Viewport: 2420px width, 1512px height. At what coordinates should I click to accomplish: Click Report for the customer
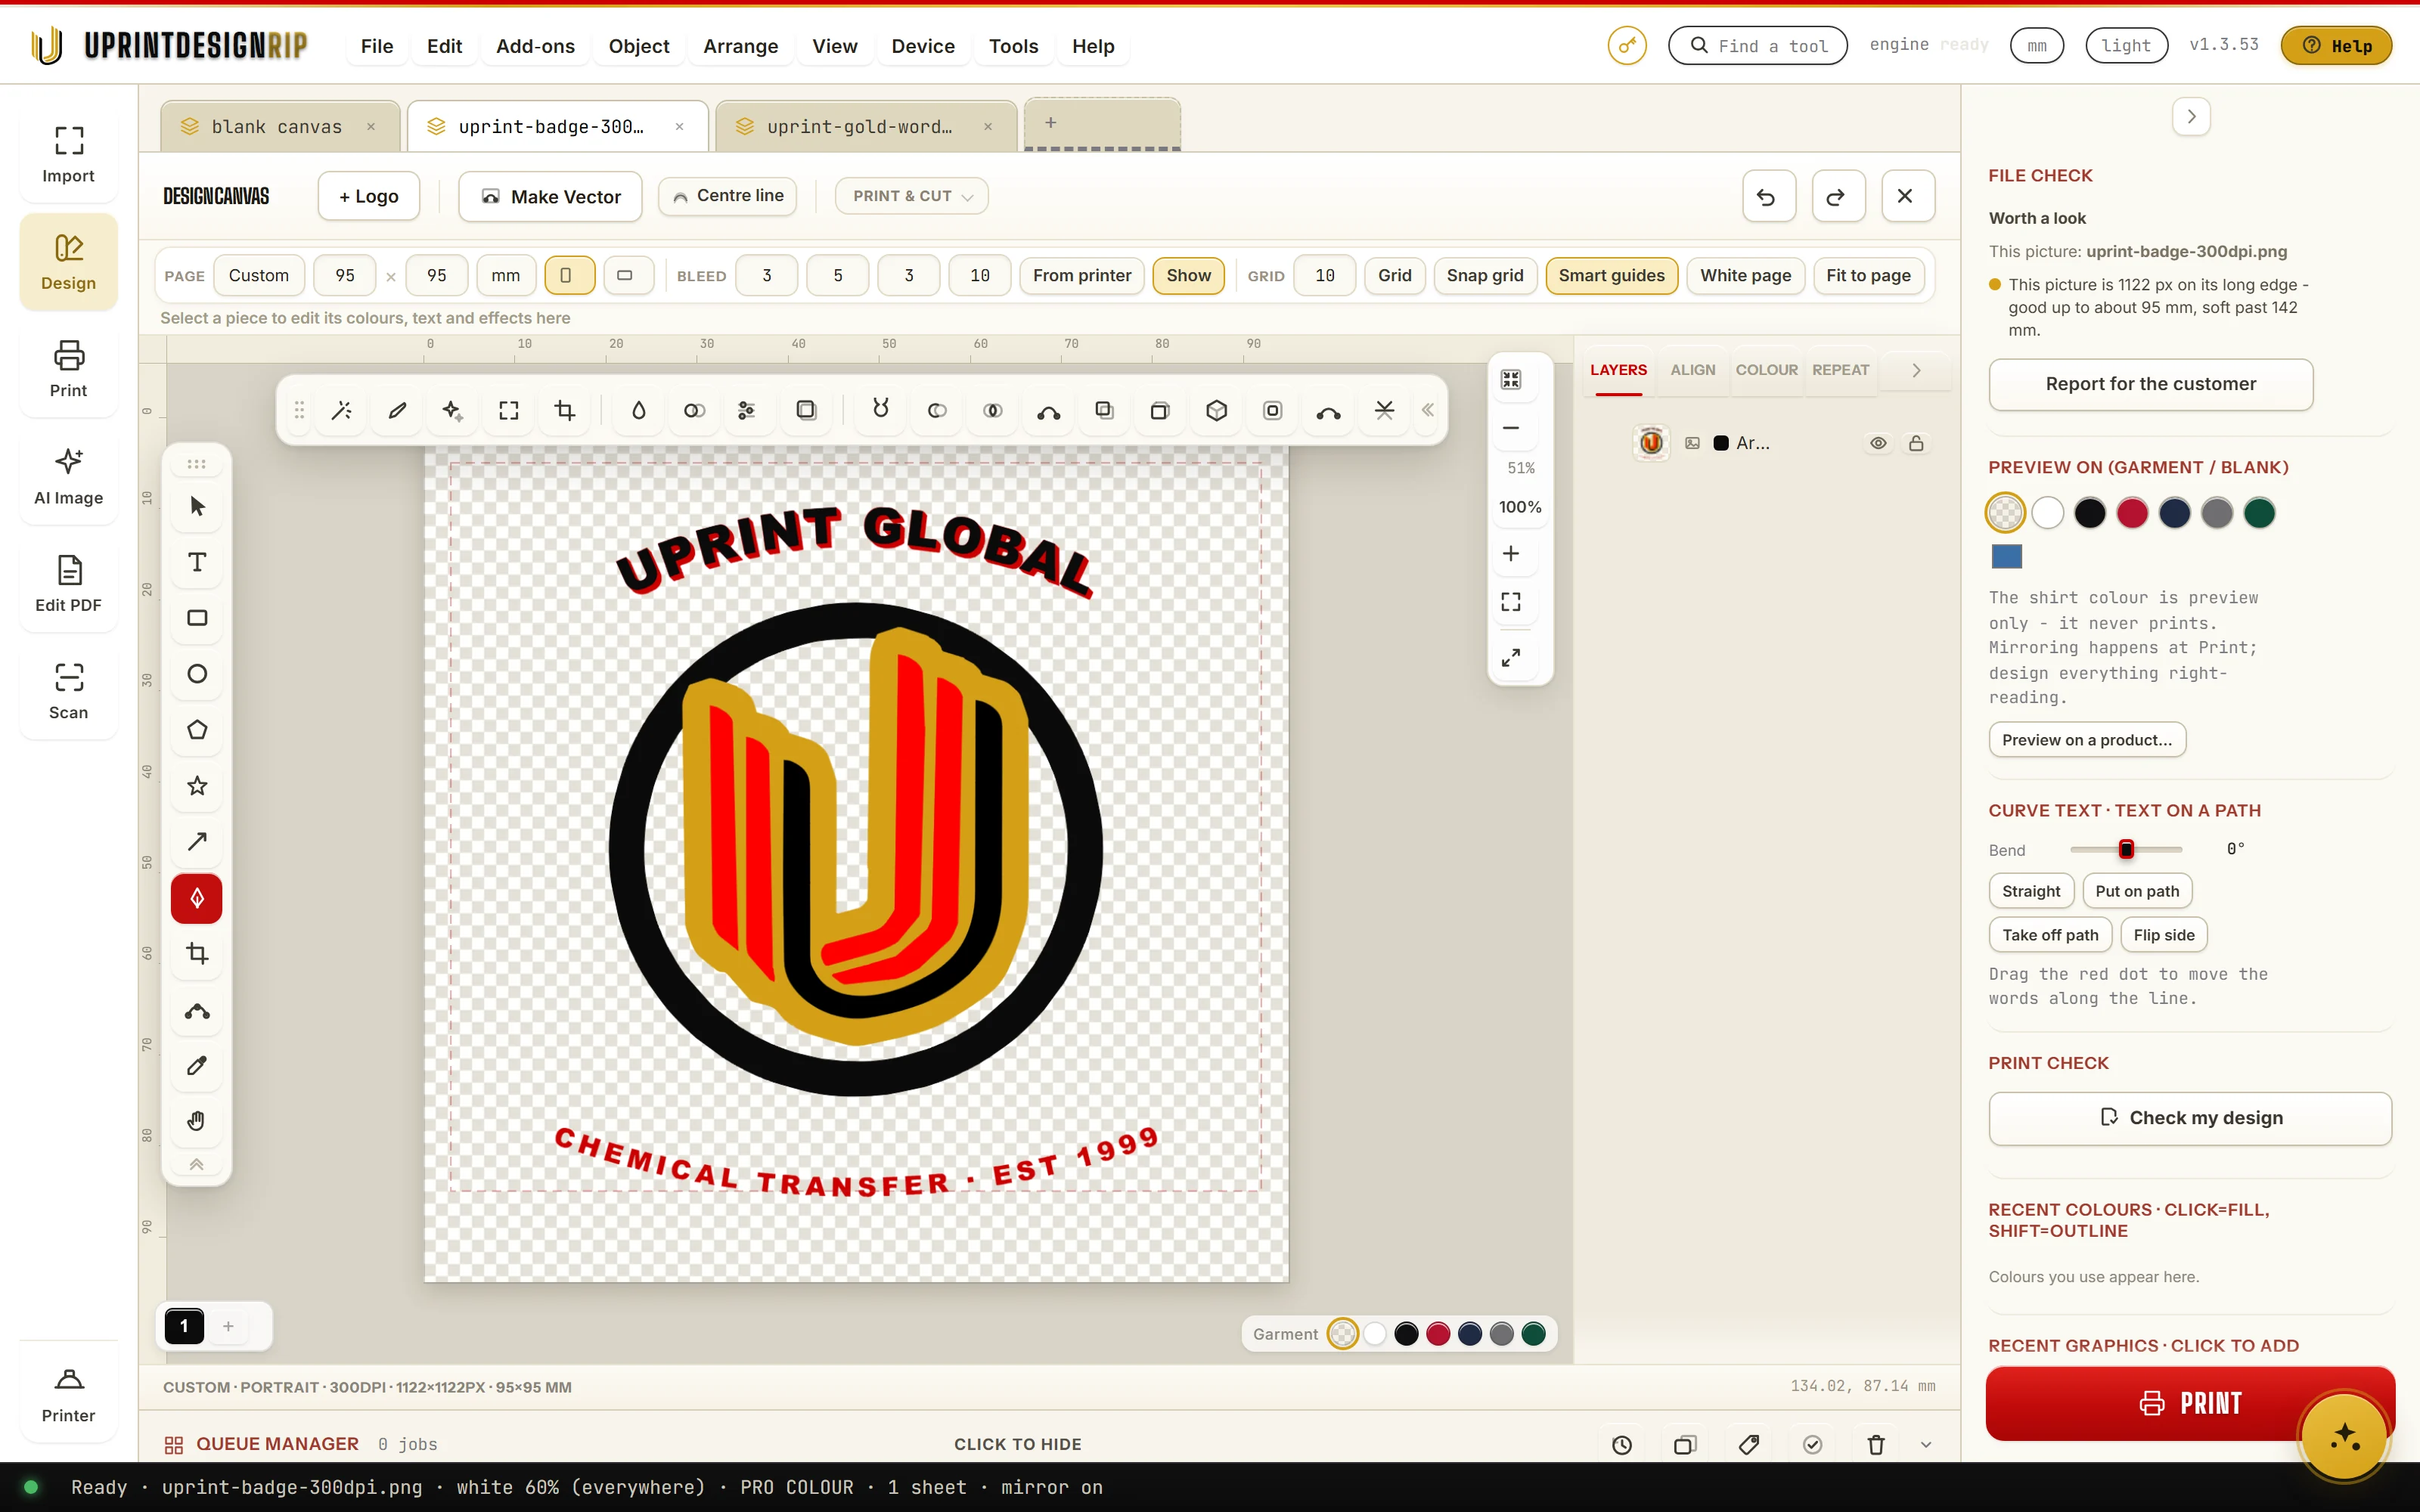[x=2150, y=384]
